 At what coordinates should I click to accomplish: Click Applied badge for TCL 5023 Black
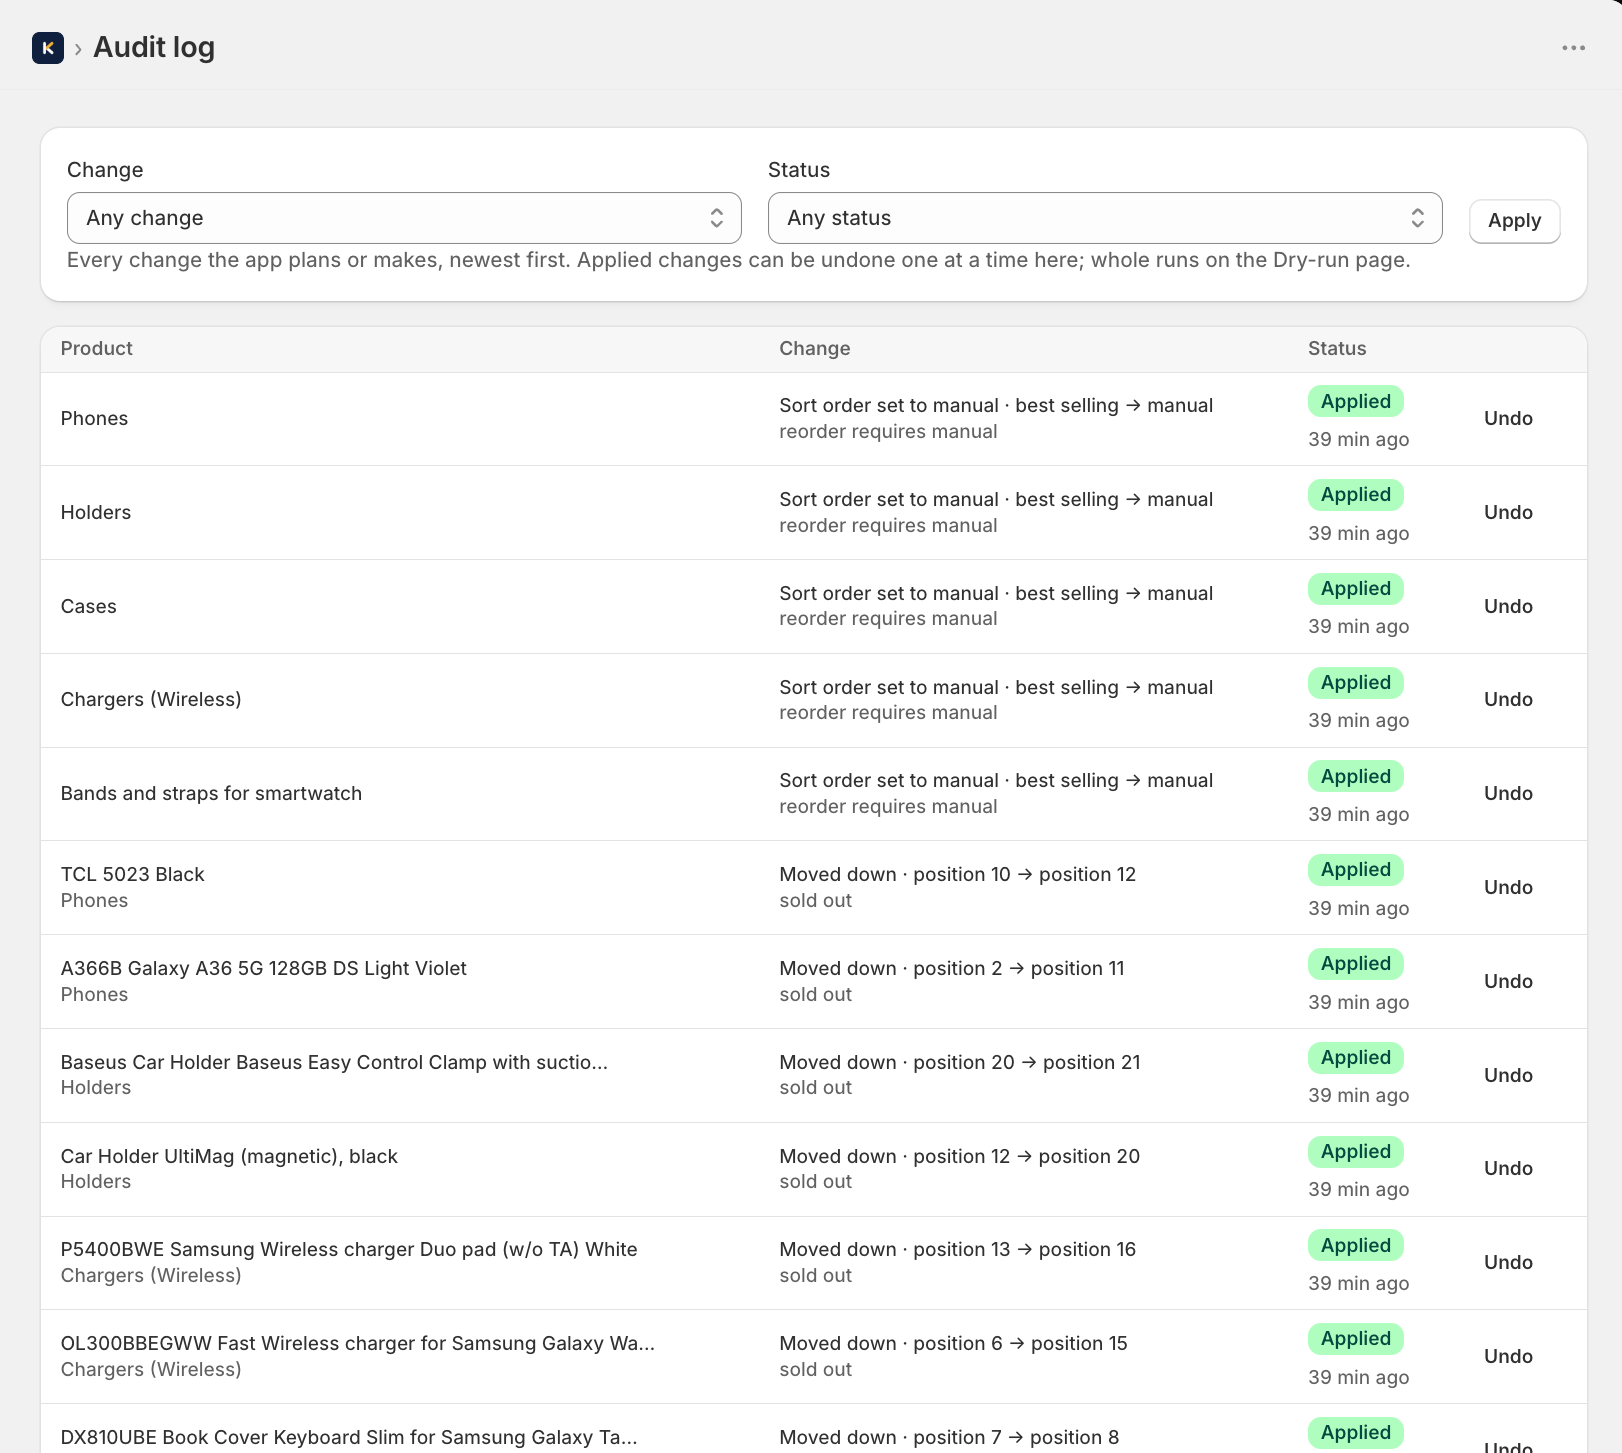[x=1356, y=870]
